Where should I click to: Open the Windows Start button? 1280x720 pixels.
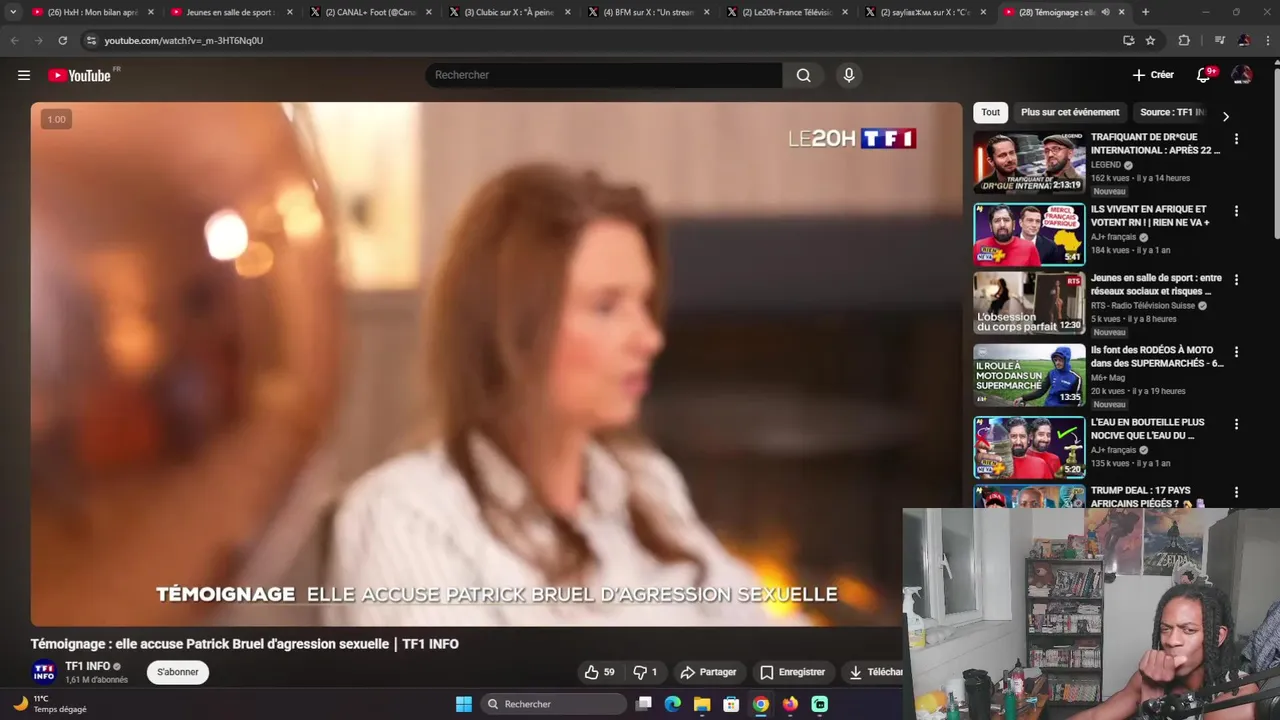tap(464, 704)
